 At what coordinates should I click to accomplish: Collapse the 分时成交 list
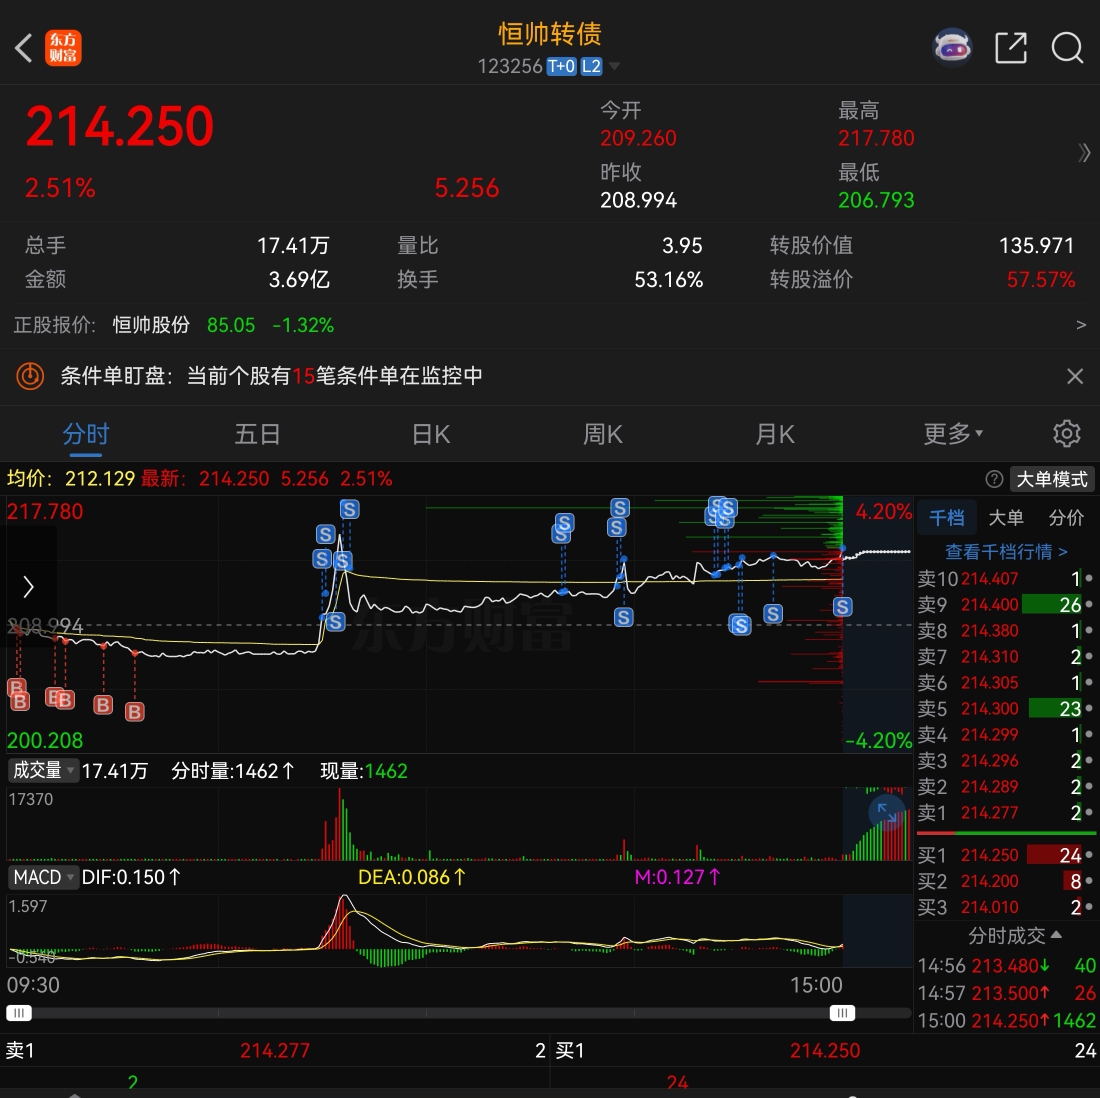(x=1014, y=935)
